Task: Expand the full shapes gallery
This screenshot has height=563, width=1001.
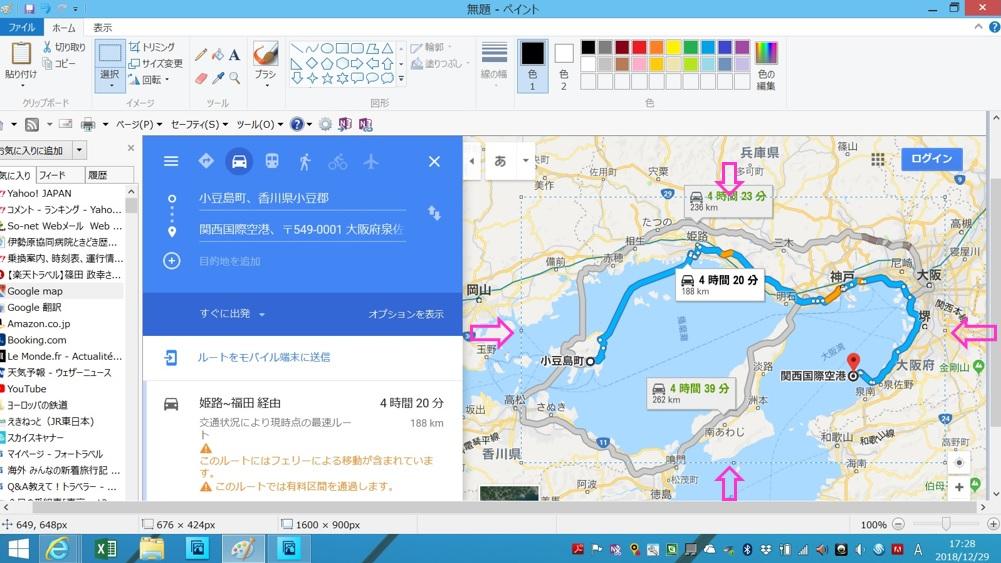Action: (401, 79)
